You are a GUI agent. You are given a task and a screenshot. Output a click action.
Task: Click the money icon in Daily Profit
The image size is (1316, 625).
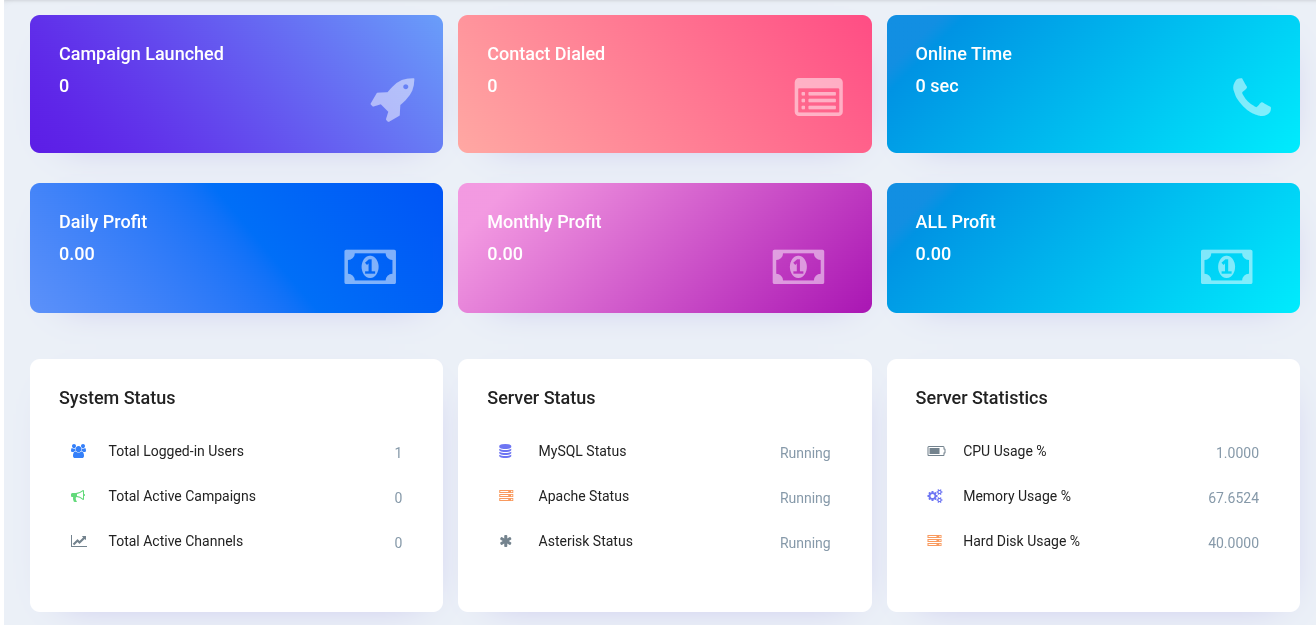[x=370, y=266]
